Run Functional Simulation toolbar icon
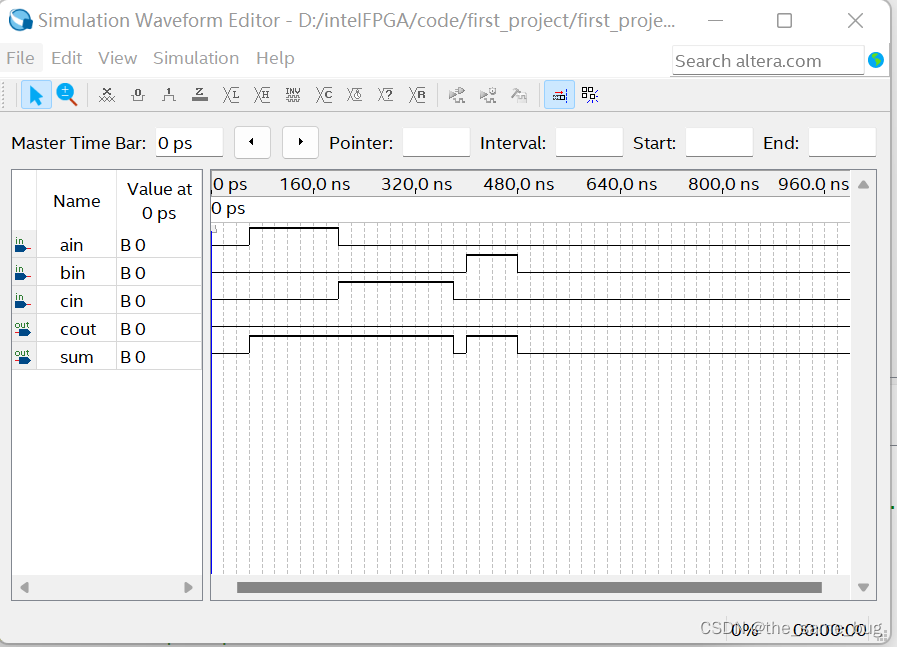 [457, 95]
